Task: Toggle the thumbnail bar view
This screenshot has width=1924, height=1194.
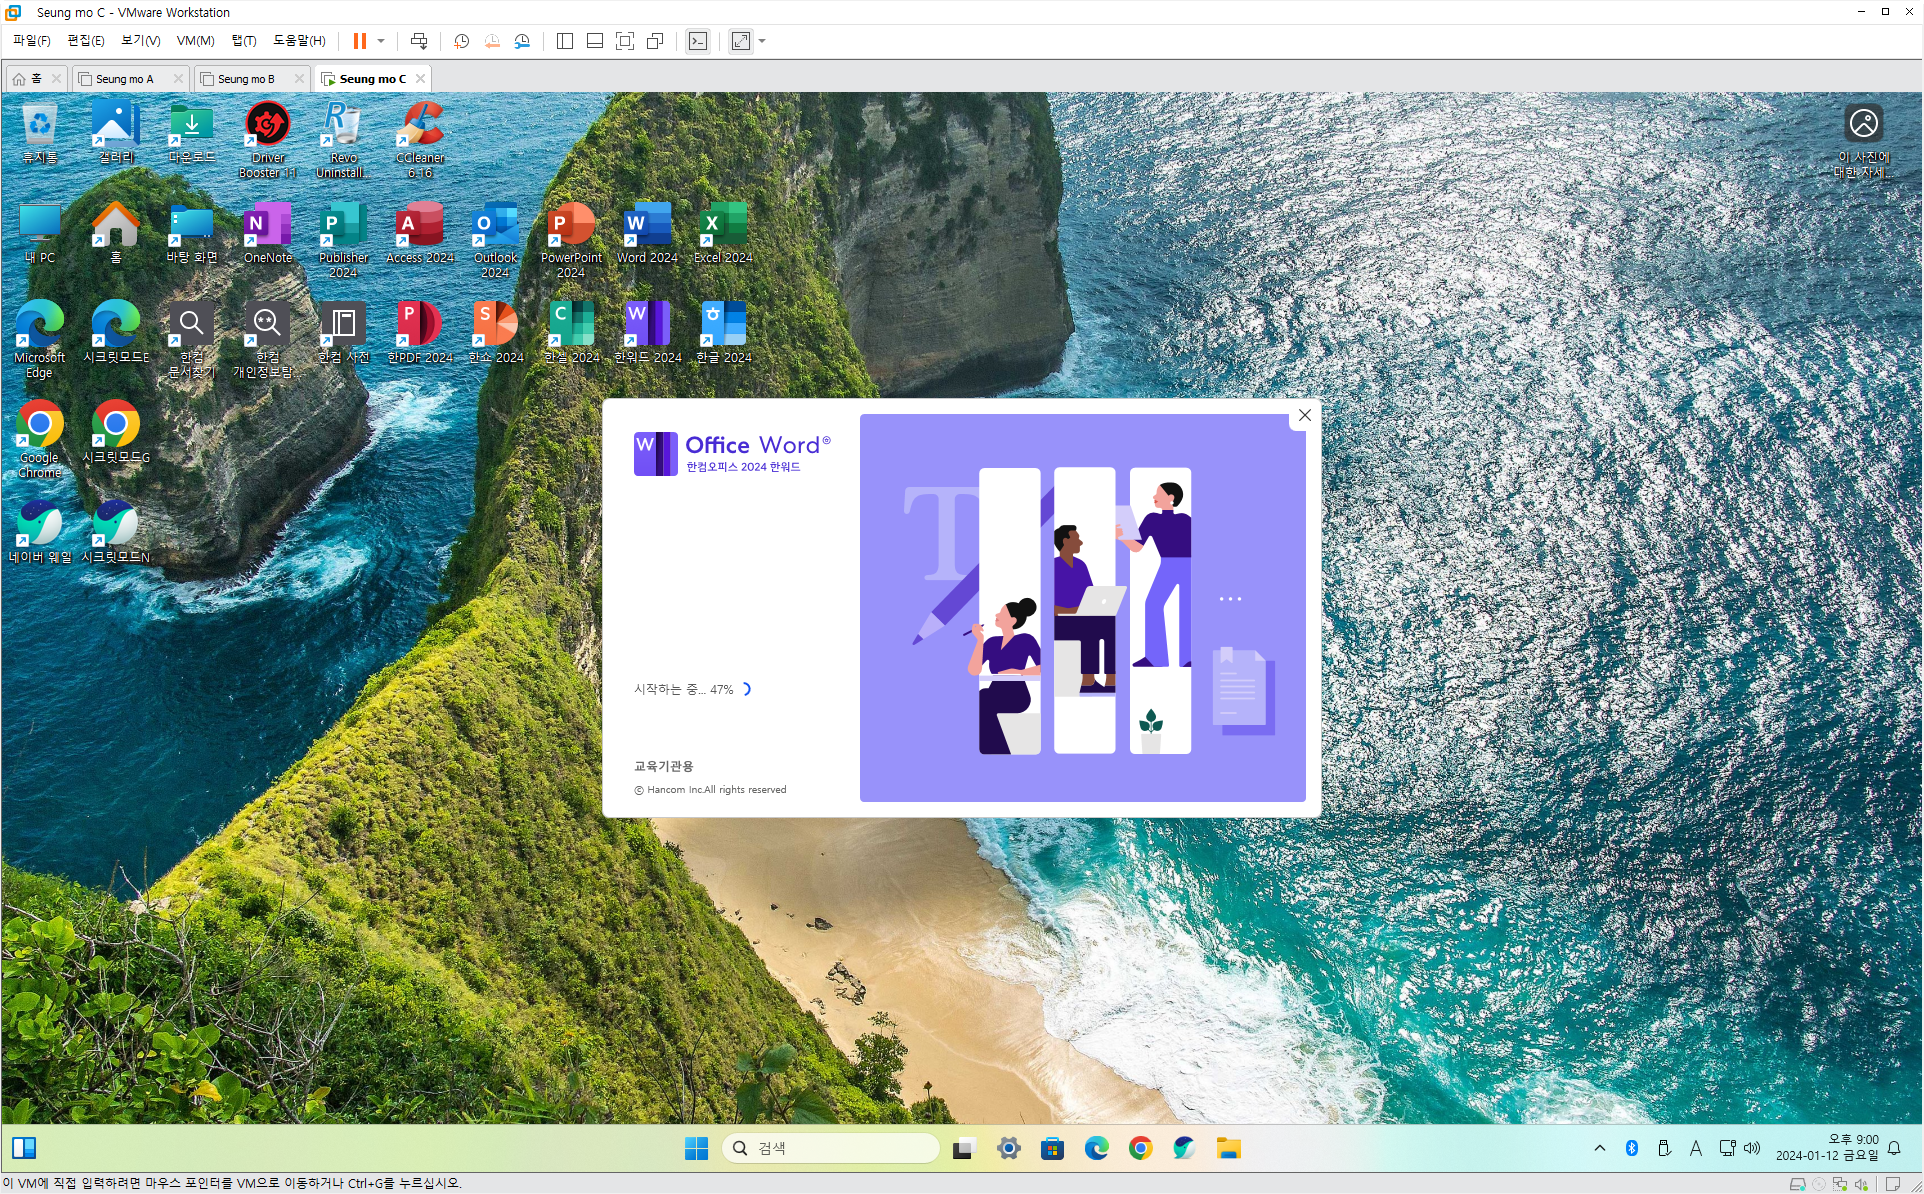Action: pyautogui.click(x=595, y=41)
